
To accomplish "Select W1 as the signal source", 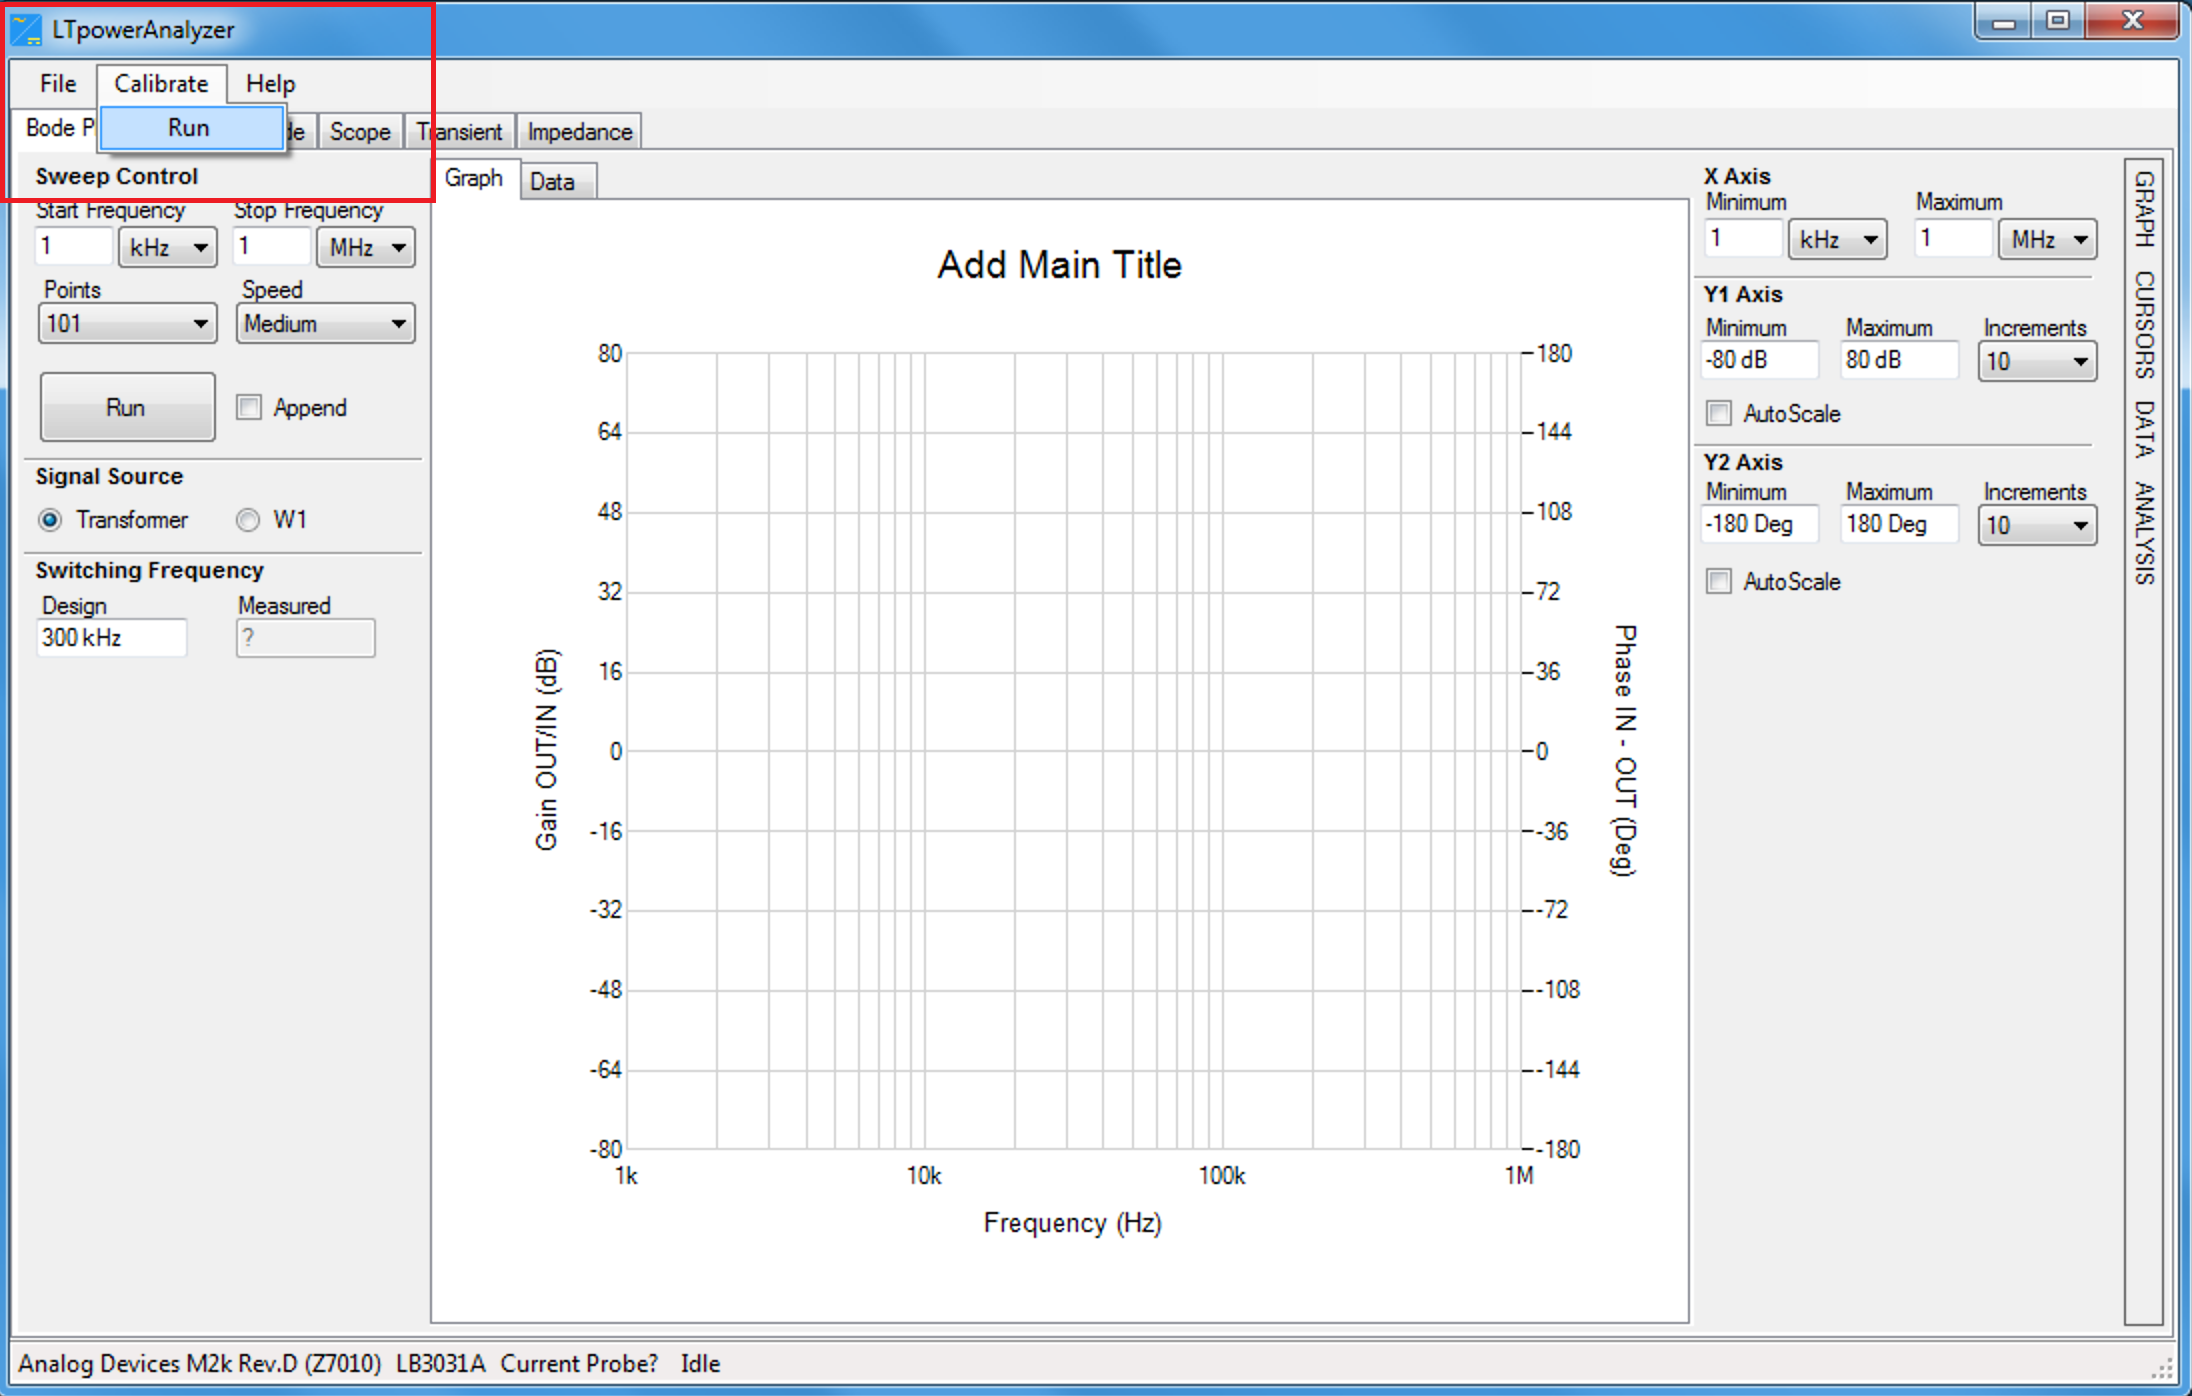I will click(x=245, y=519).
